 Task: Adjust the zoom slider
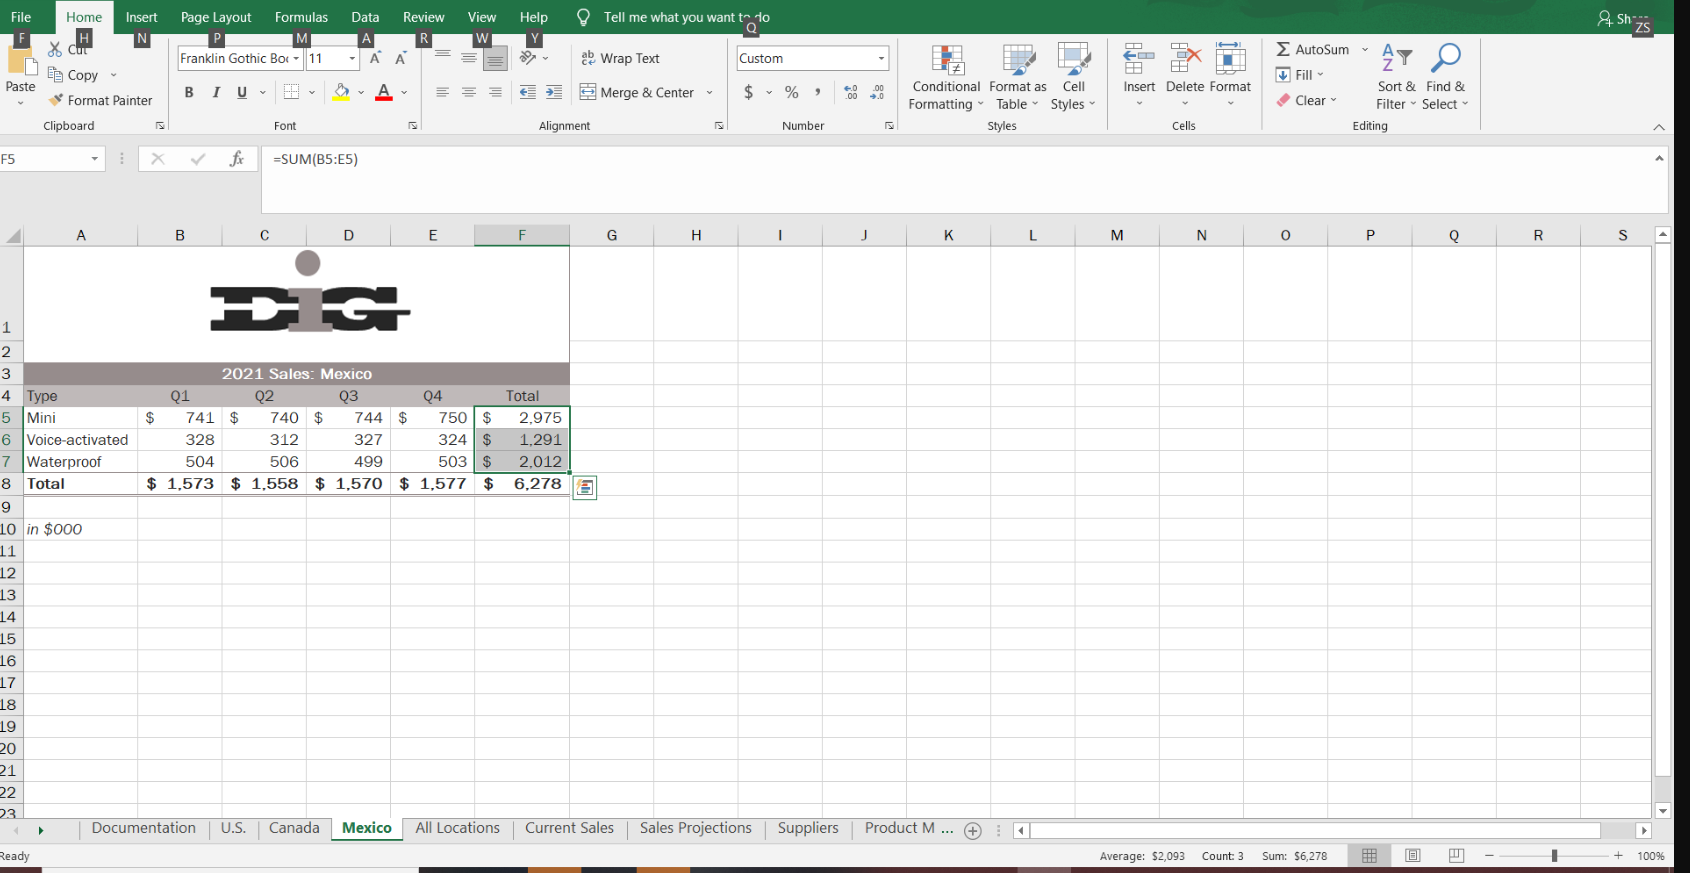(1554, 856)
